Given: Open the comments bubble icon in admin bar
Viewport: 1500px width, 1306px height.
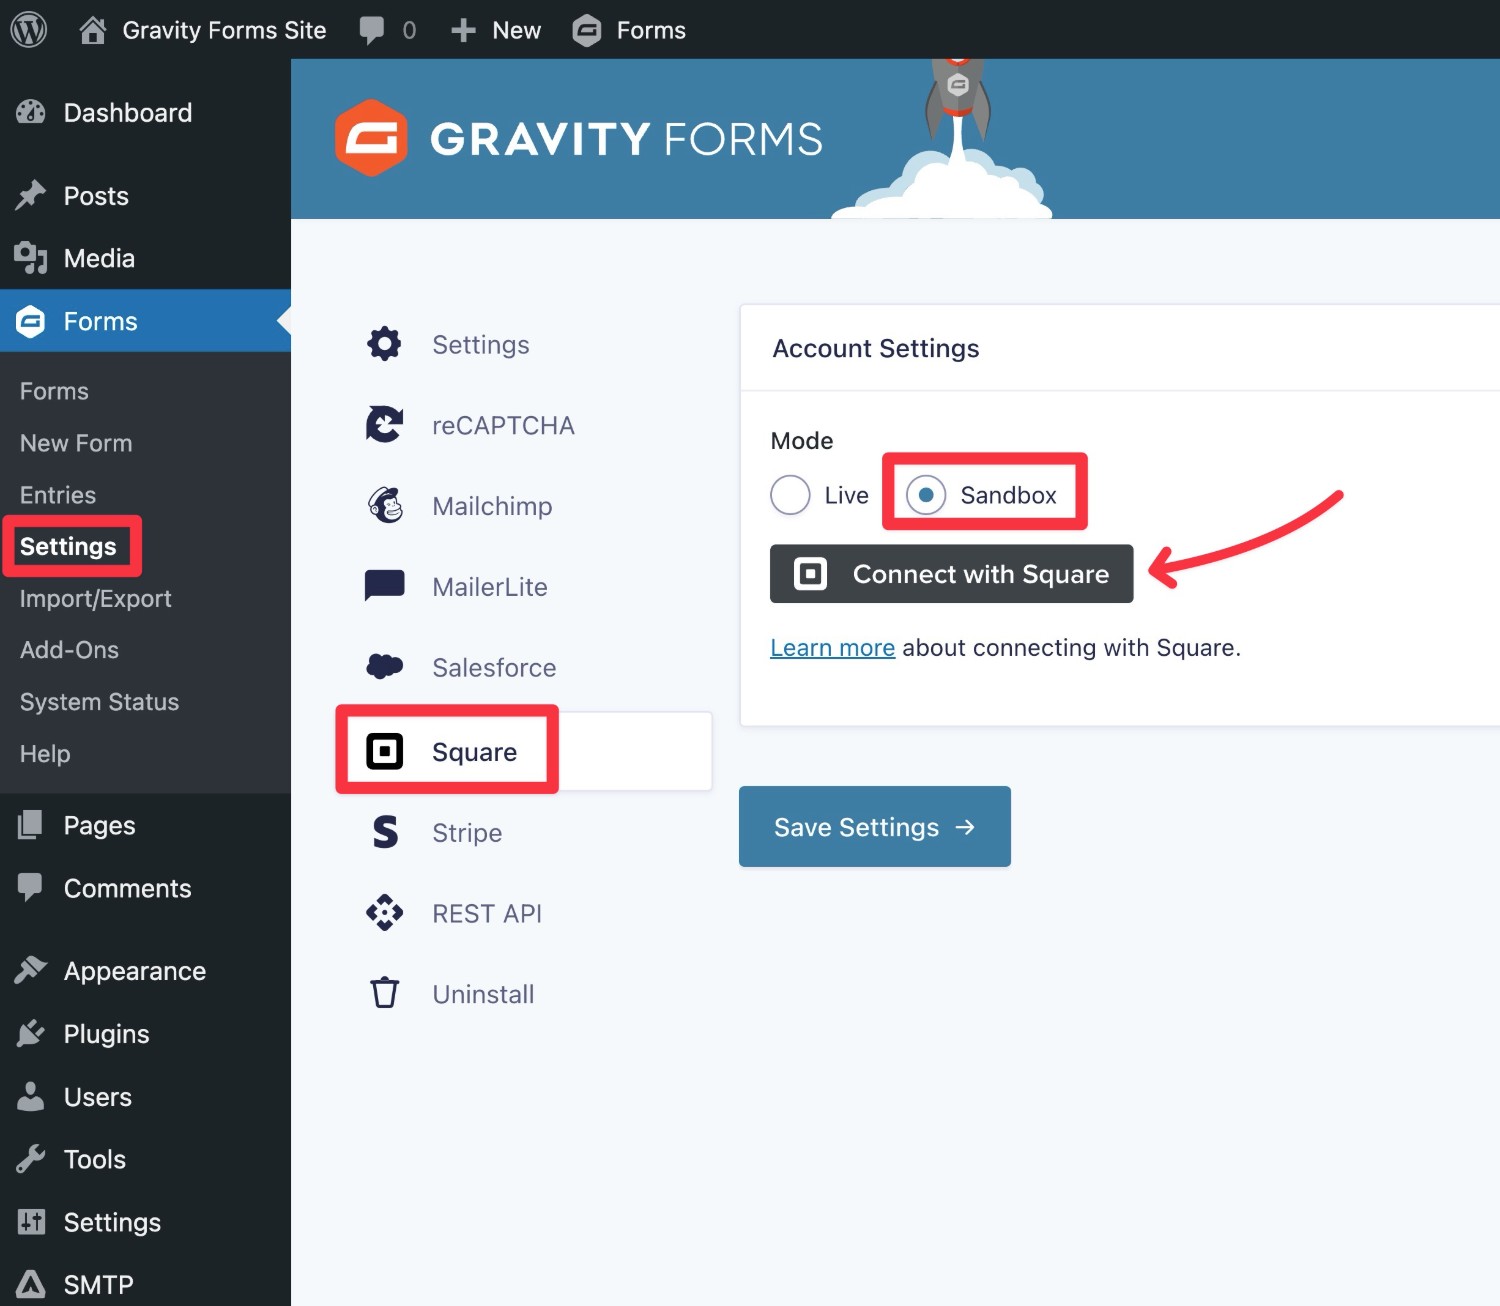Looking at the screenshot, I should click(x=372, y=30).
